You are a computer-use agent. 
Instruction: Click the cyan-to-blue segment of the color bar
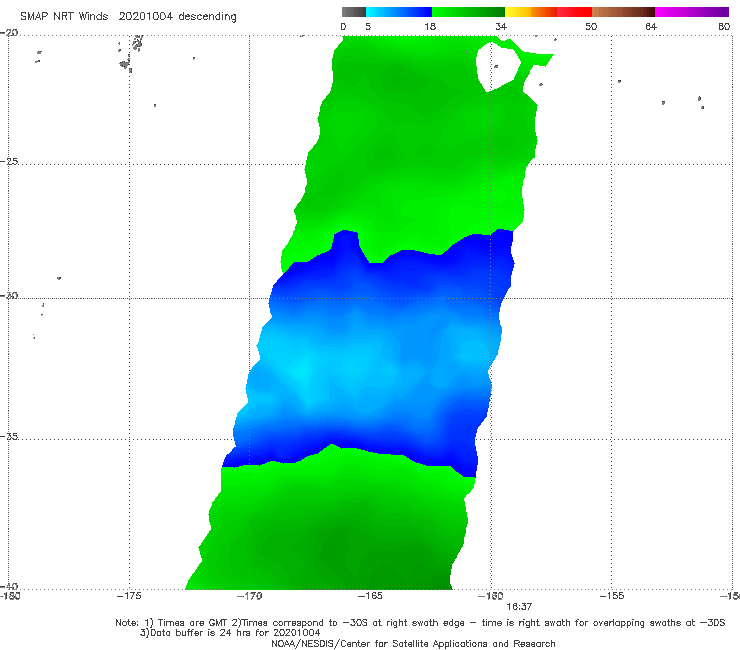coord(399,12)
